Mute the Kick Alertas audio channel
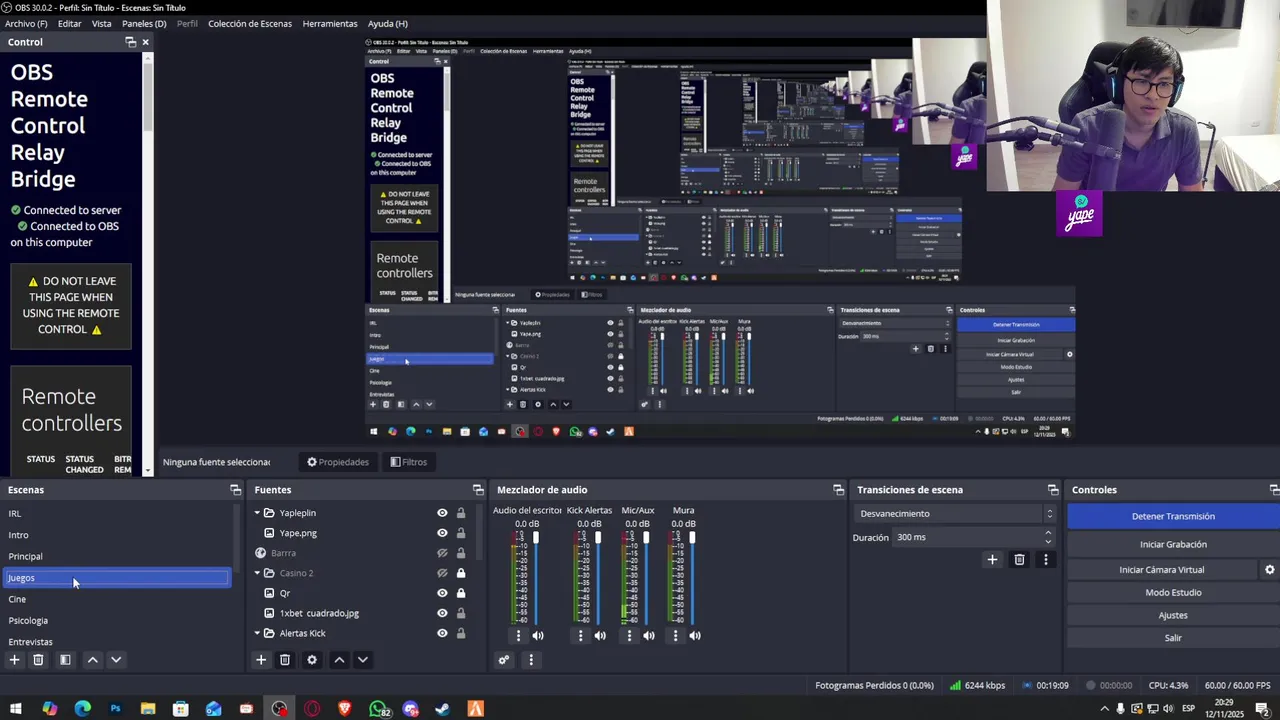 point(600,636)
